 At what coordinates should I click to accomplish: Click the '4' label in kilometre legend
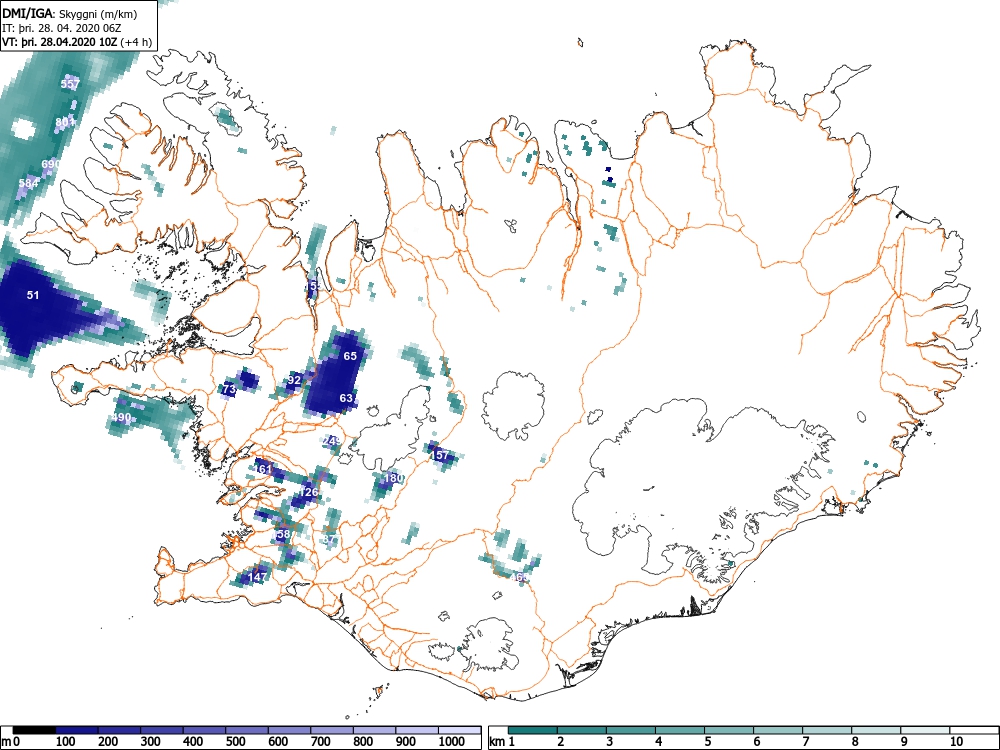tap(659, 742)
